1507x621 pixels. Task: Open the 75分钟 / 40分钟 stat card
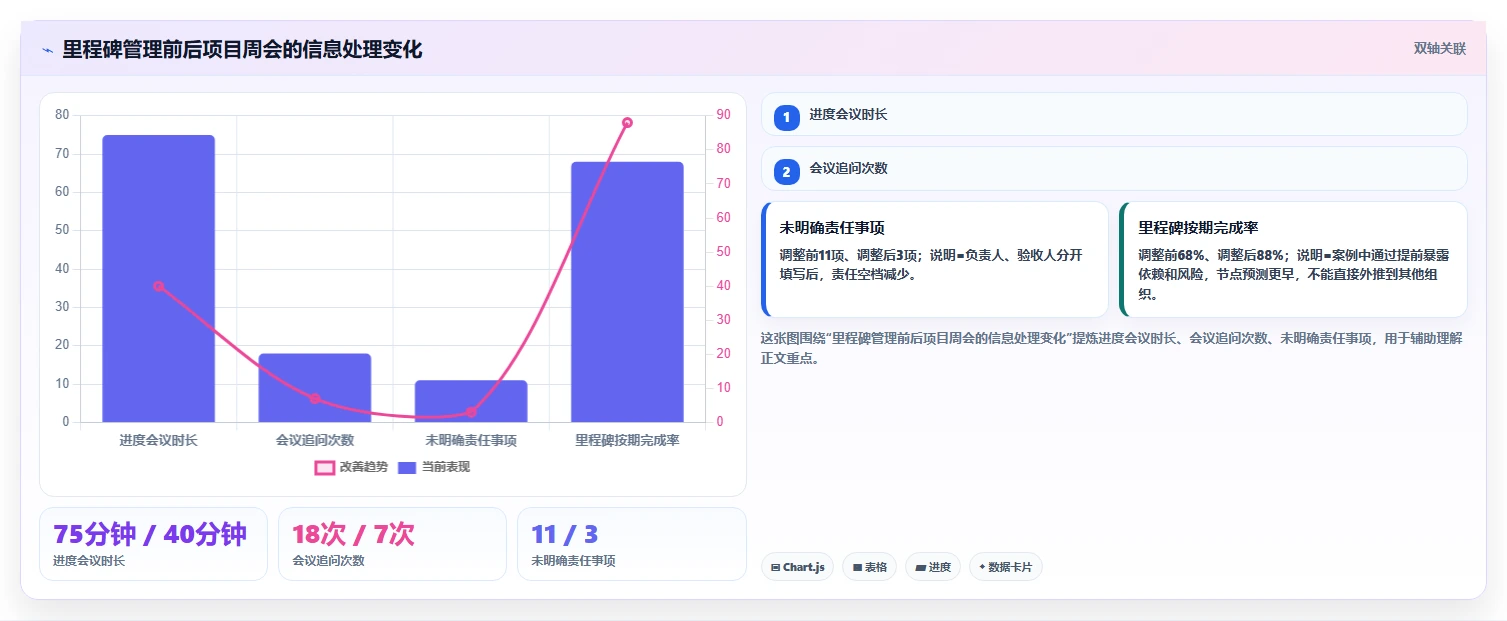[x=153, y=544]
